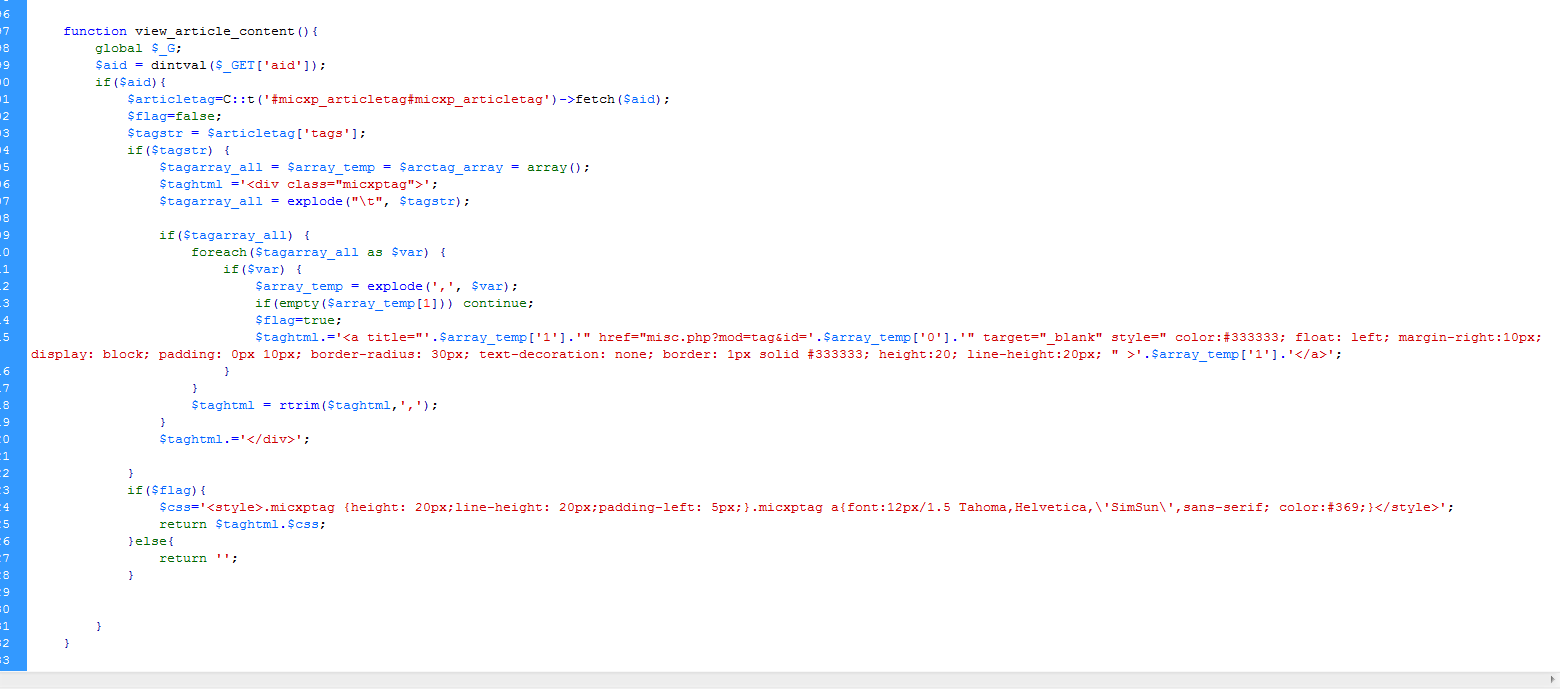Click the "return '';" line
Screen dimensions: 1560x689
(x=199, y=558)
